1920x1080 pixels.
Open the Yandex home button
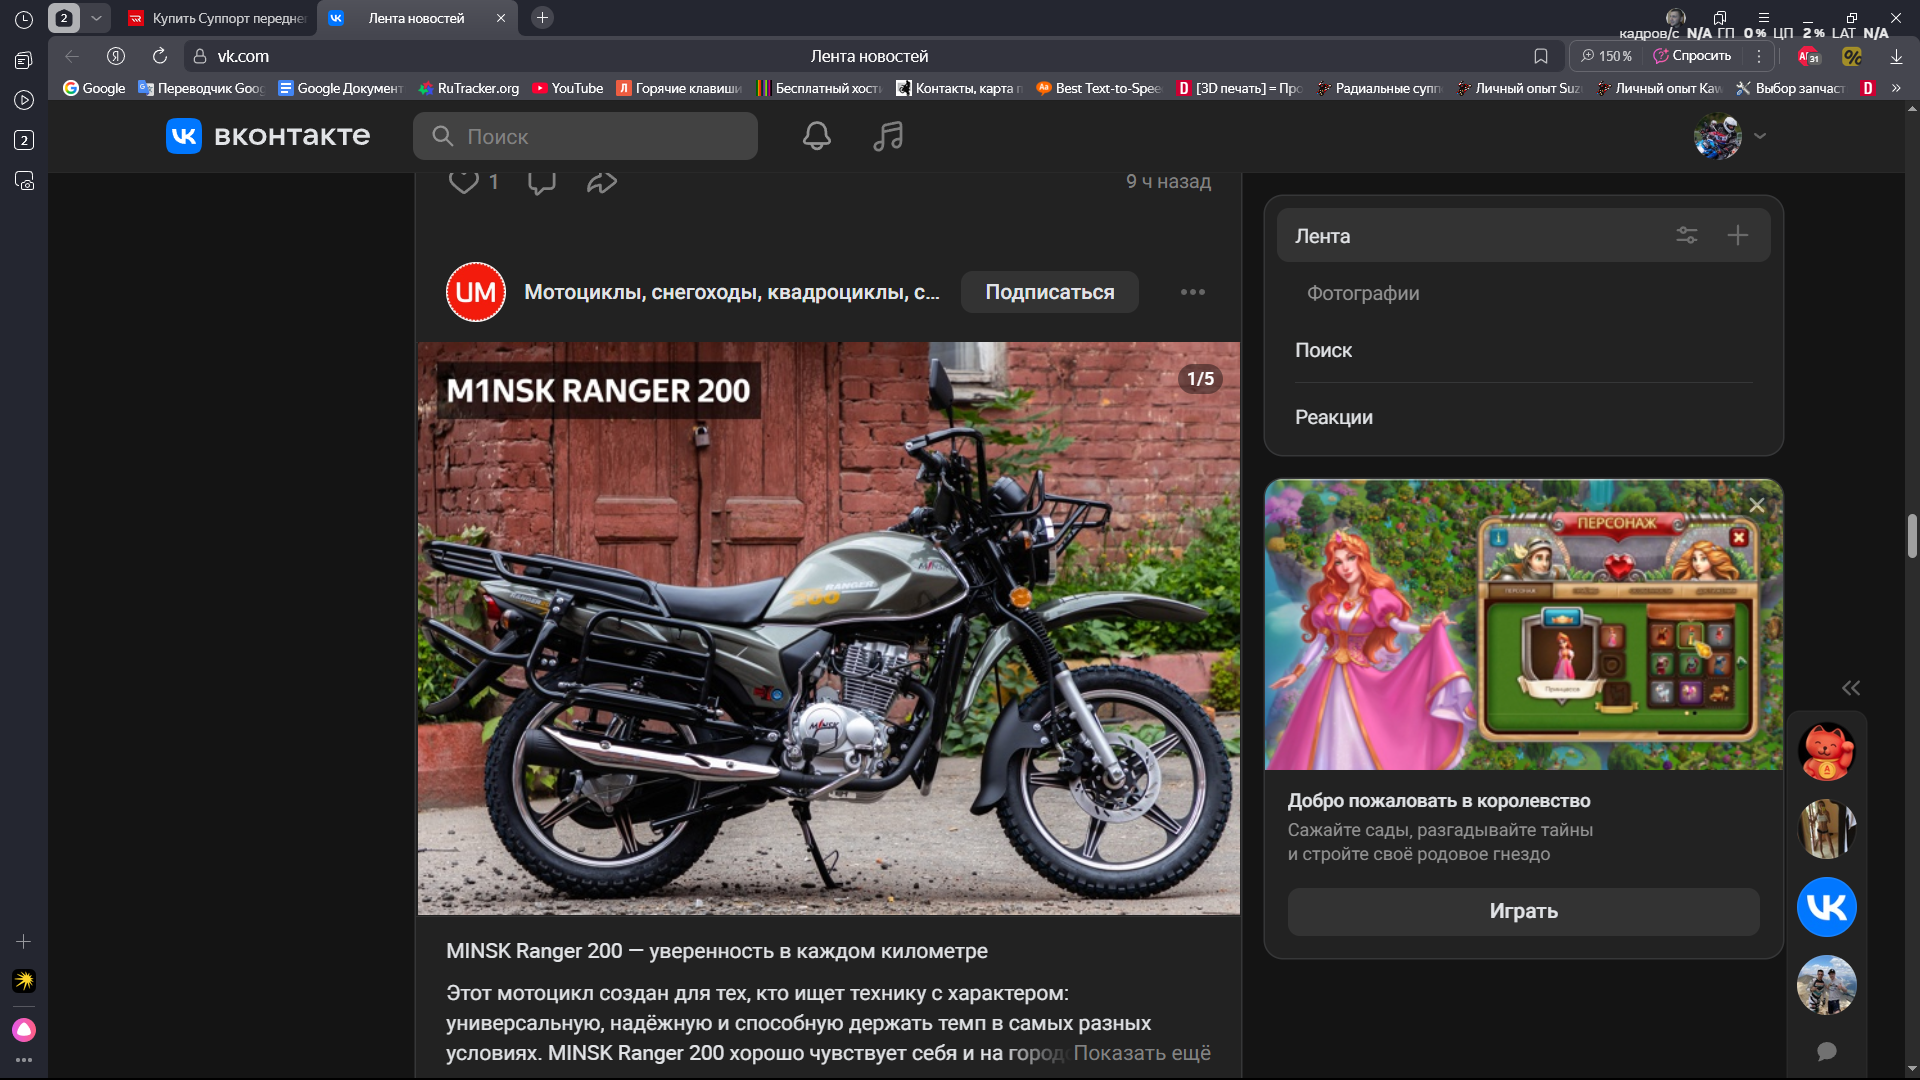click(116, 56)
